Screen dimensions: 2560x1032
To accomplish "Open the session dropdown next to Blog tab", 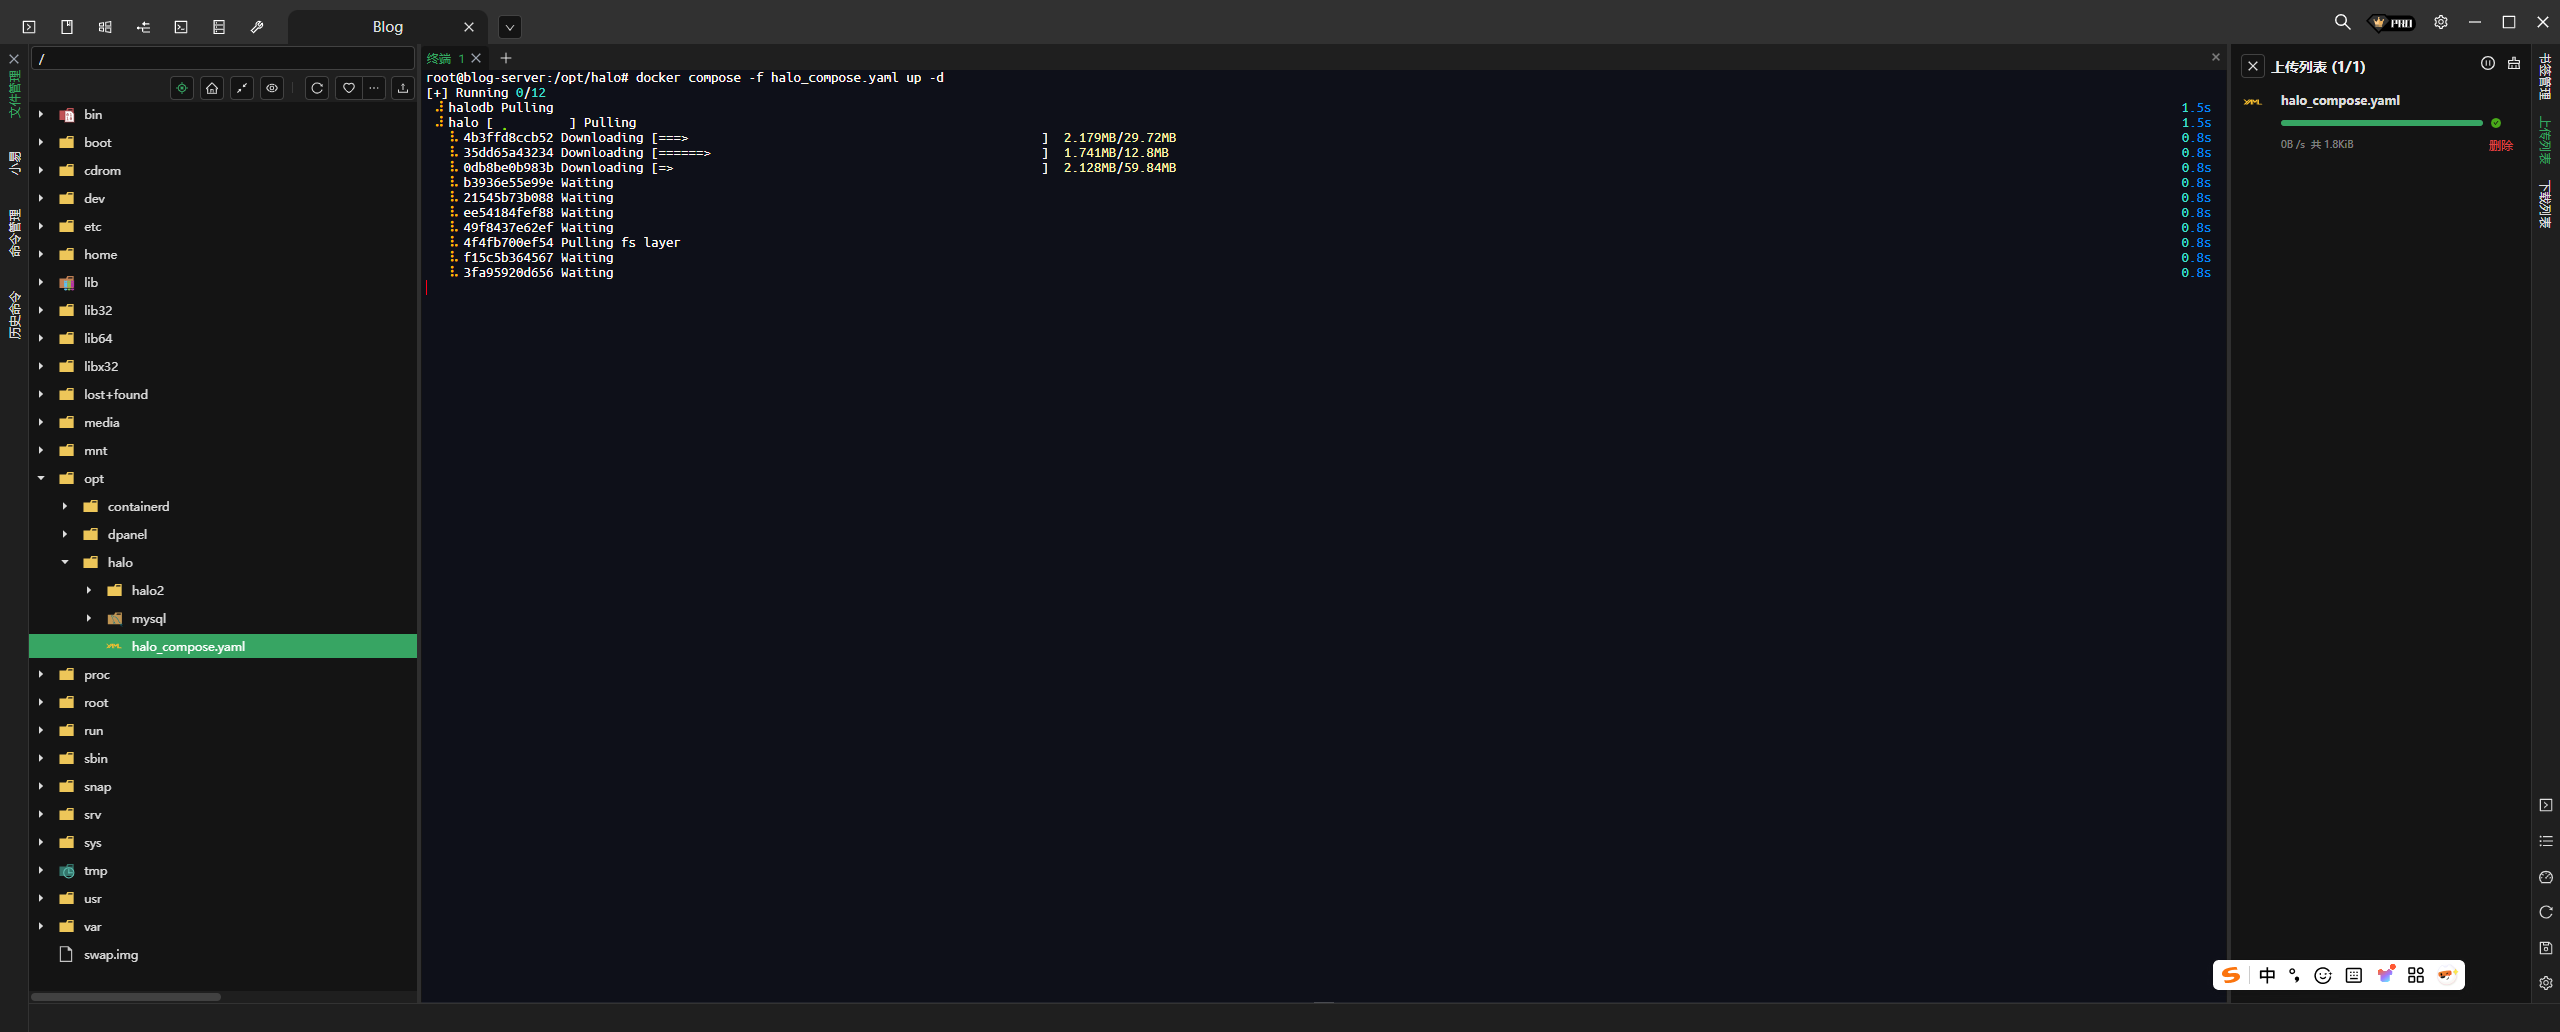I will [510, 27].
